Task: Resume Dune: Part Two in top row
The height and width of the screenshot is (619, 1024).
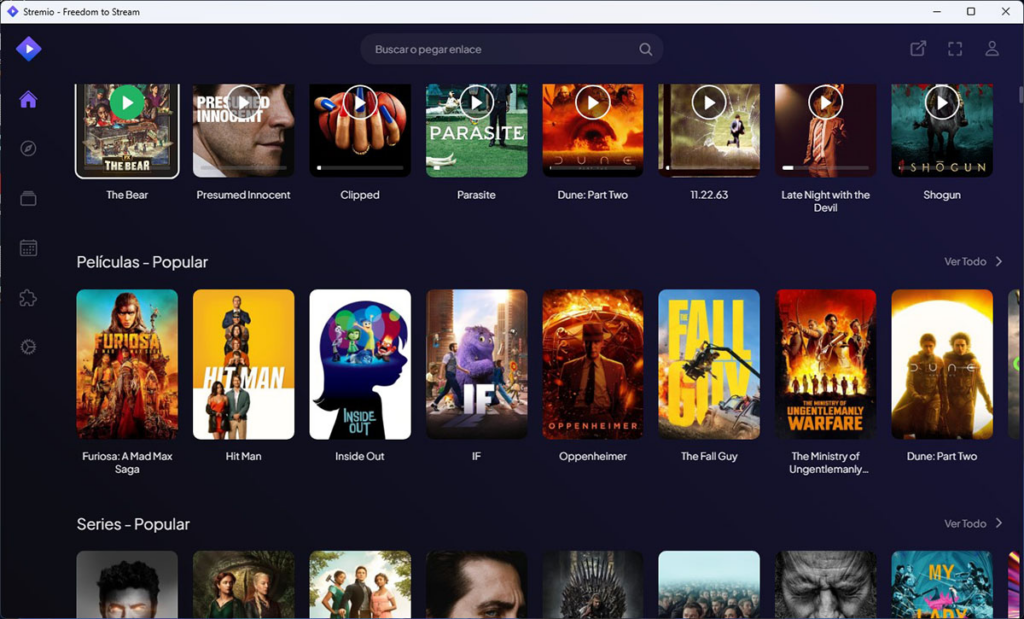Action: (592, 103)
